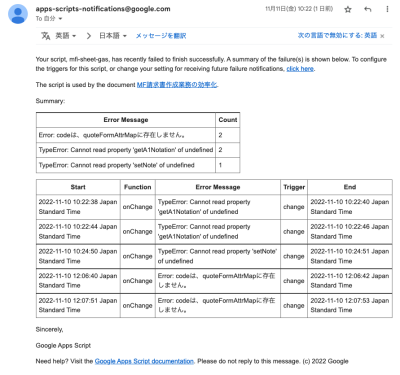Click 'onChange' in the 10:24:50 row
The height and width of the screenshot is (375, 400).
point(137,256)
